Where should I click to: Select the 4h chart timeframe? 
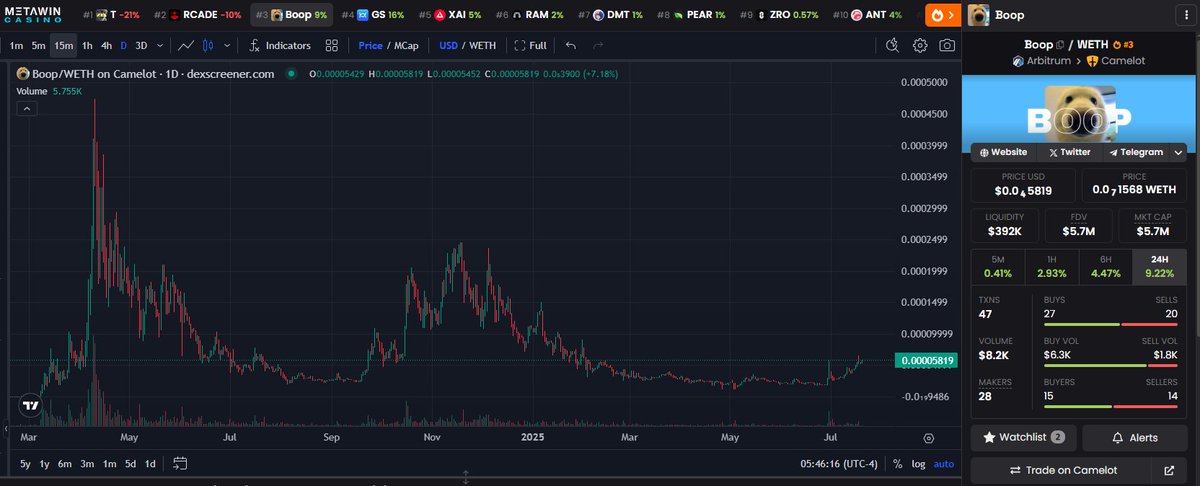point(106,45)
